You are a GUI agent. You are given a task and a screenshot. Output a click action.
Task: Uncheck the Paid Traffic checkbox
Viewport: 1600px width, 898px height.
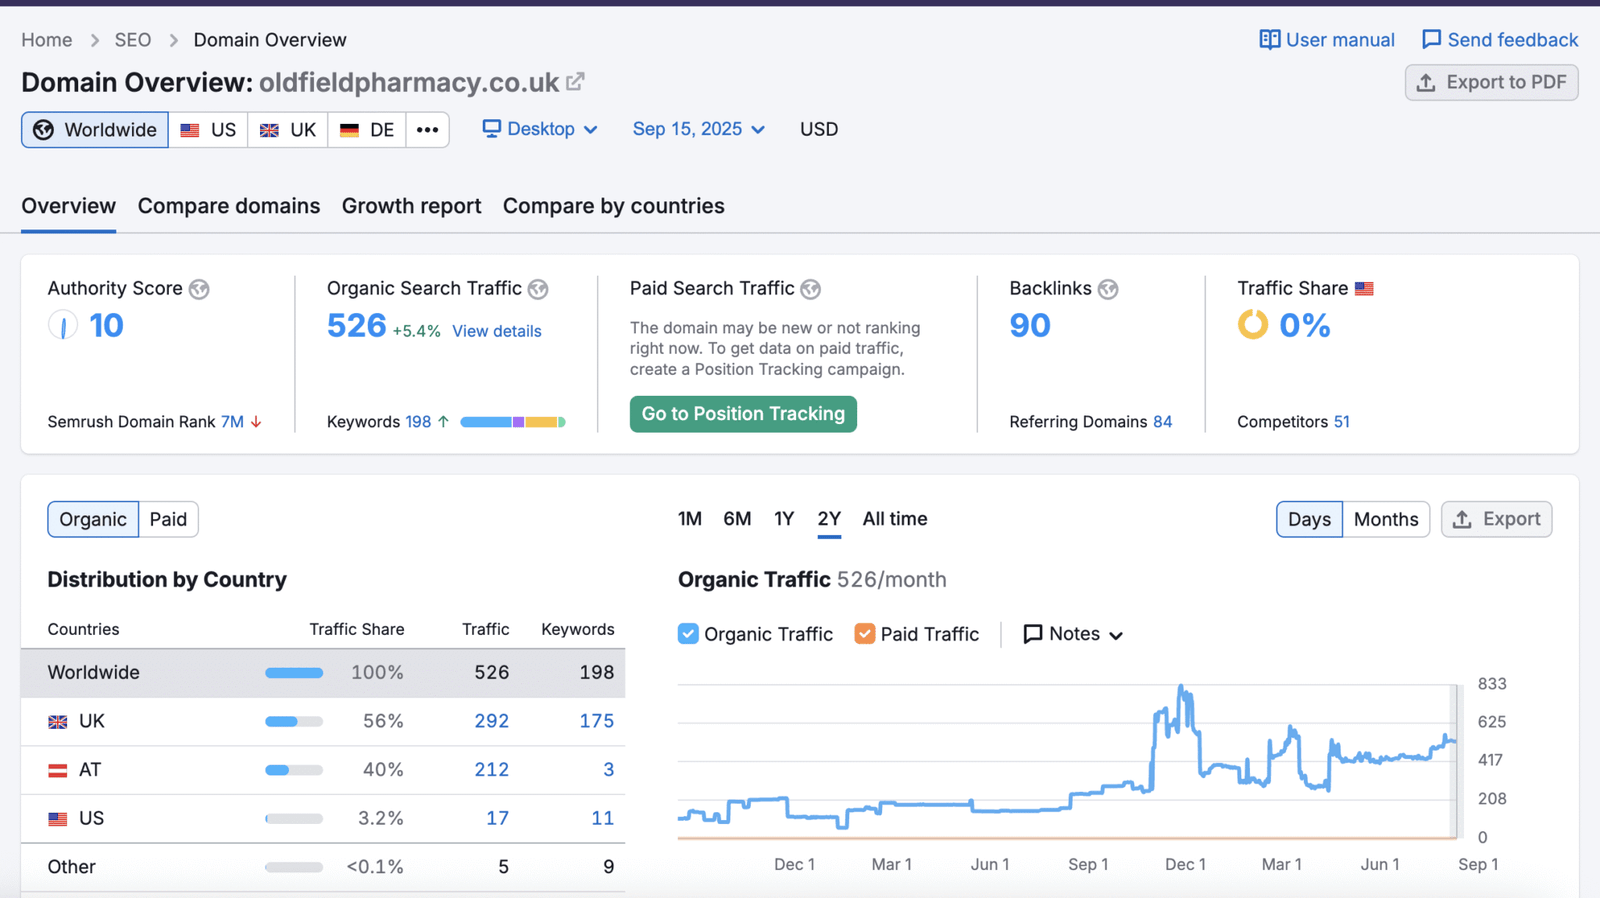865,634
